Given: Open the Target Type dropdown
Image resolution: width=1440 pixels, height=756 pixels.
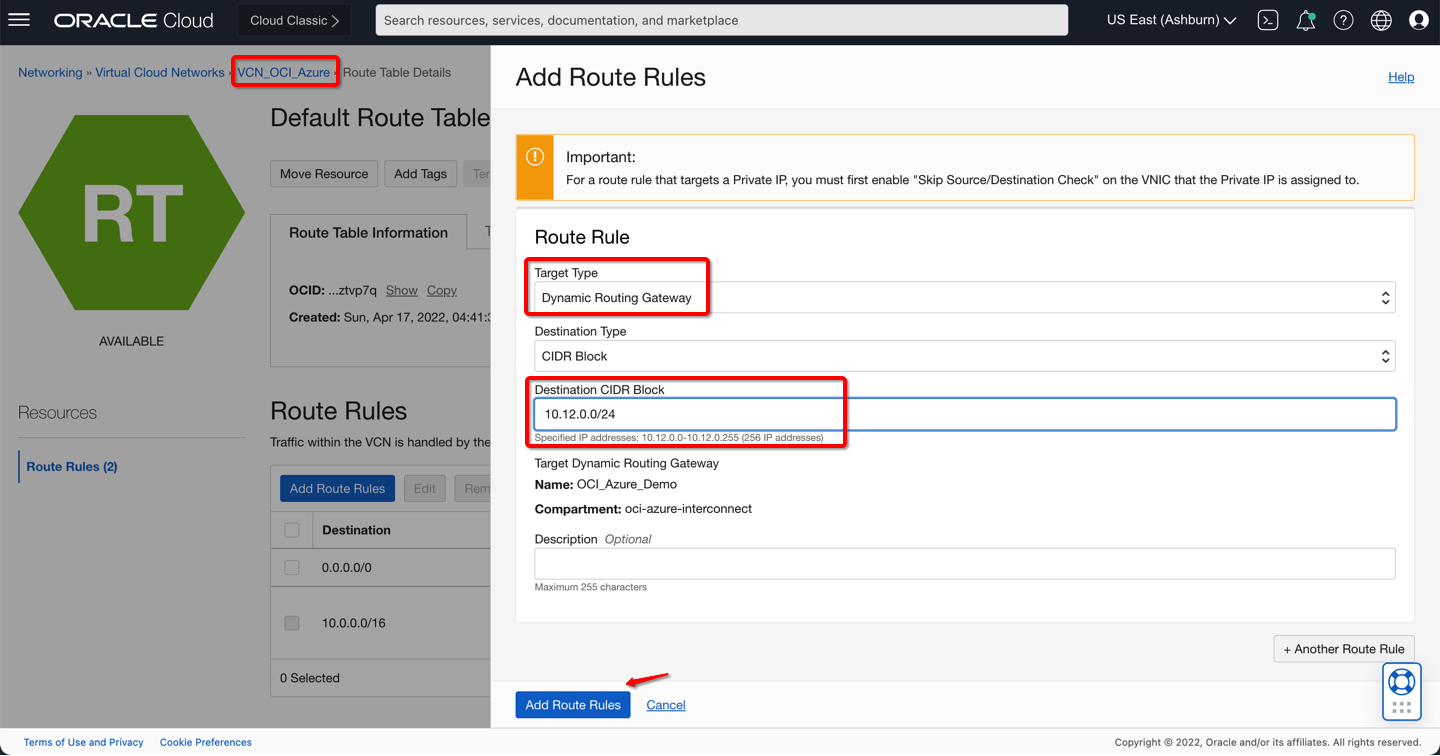Looking at the screenshot, I should 964,298.
